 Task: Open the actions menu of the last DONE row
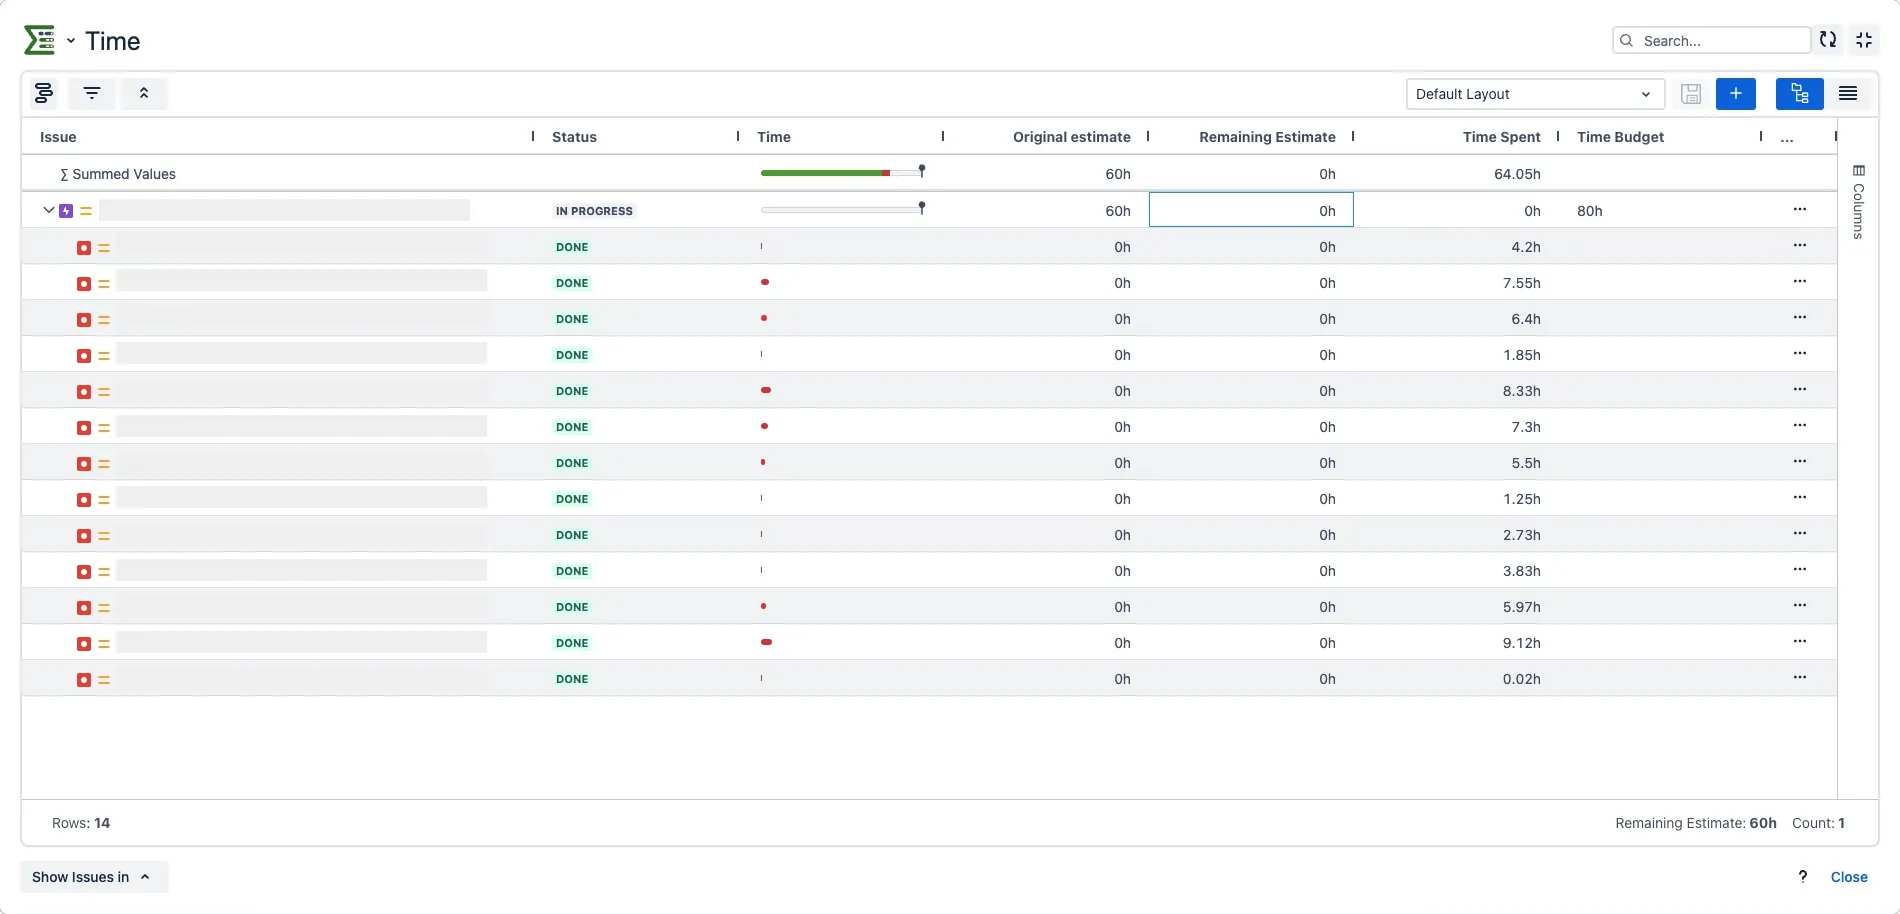(x=1799, y=677)
